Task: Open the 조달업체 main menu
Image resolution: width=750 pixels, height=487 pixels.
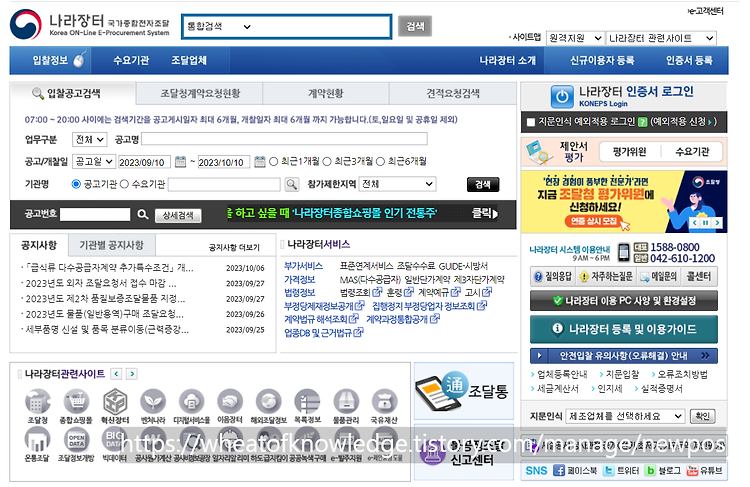Action: click(189, 61)
